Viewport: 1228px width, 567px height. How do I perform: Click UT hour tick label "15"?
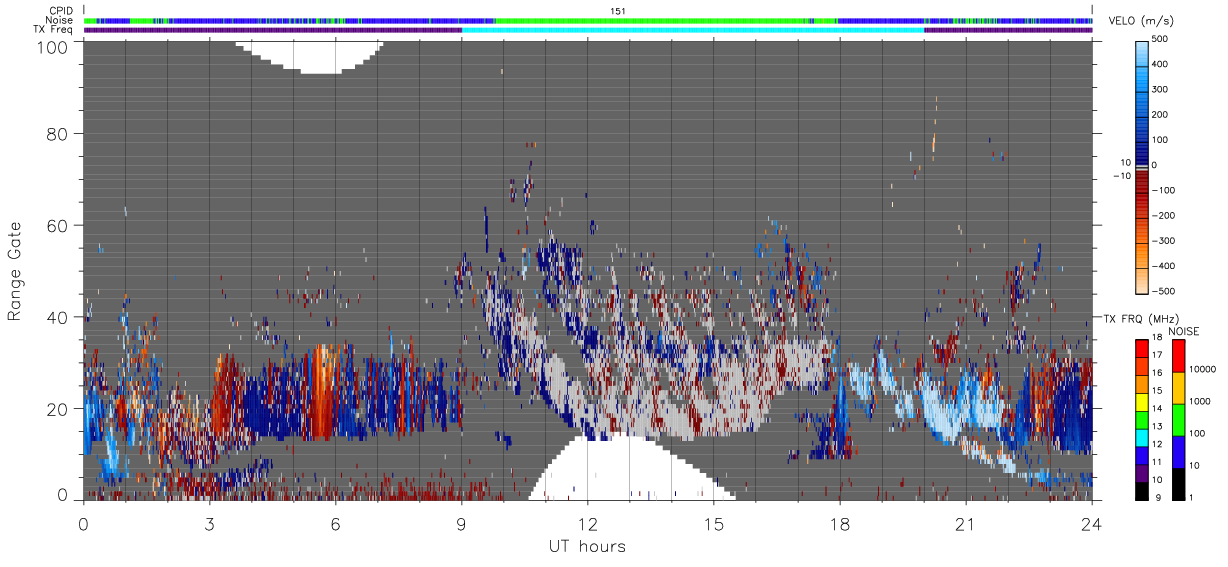point(714,524)
